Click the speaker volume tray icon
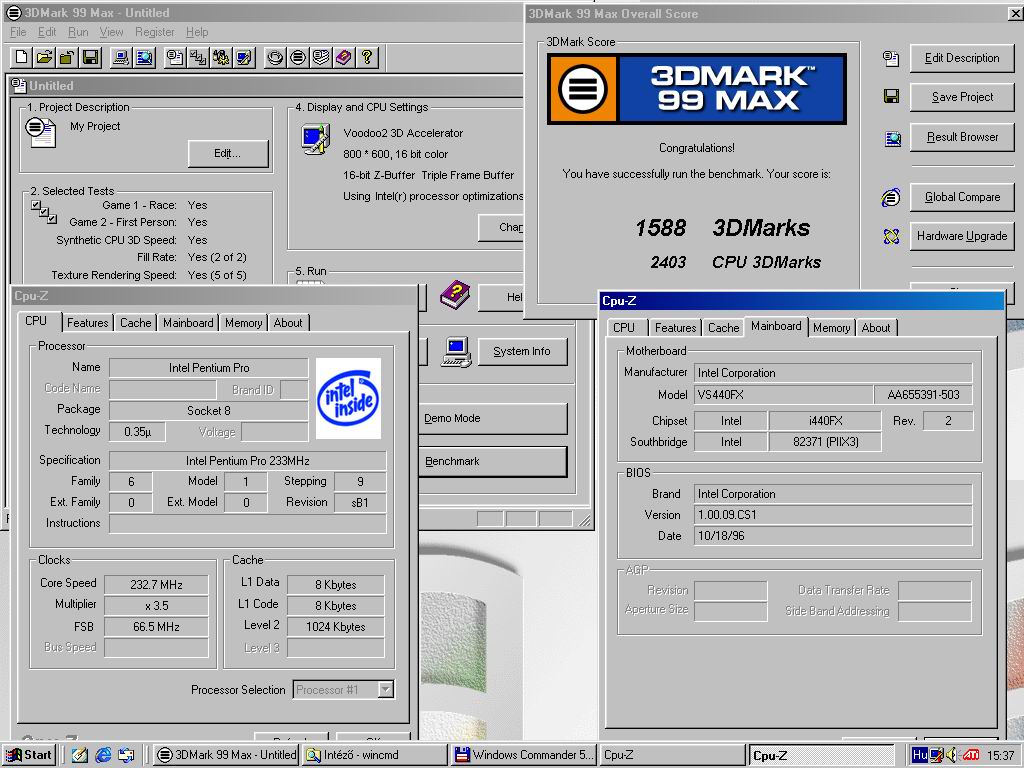1024x768 pixels. tap(952, 755)
